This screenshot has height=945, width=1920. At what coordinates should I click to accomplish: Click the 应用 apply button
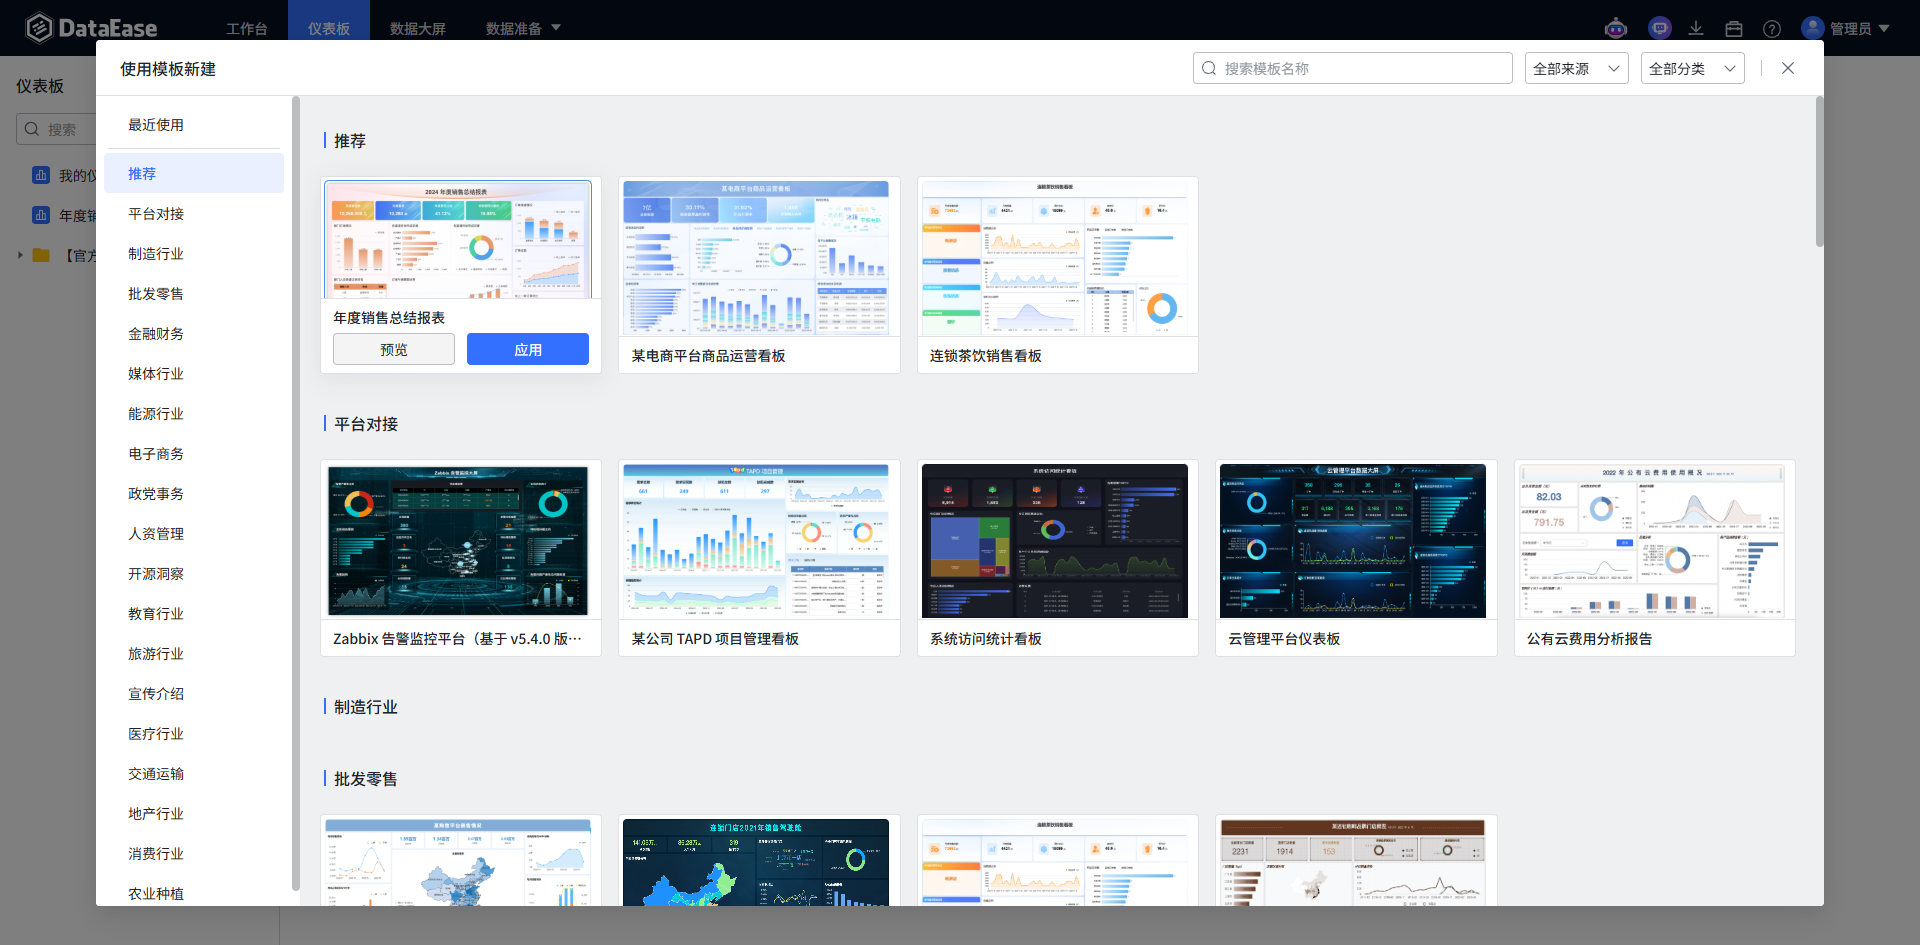coord(528,349)
